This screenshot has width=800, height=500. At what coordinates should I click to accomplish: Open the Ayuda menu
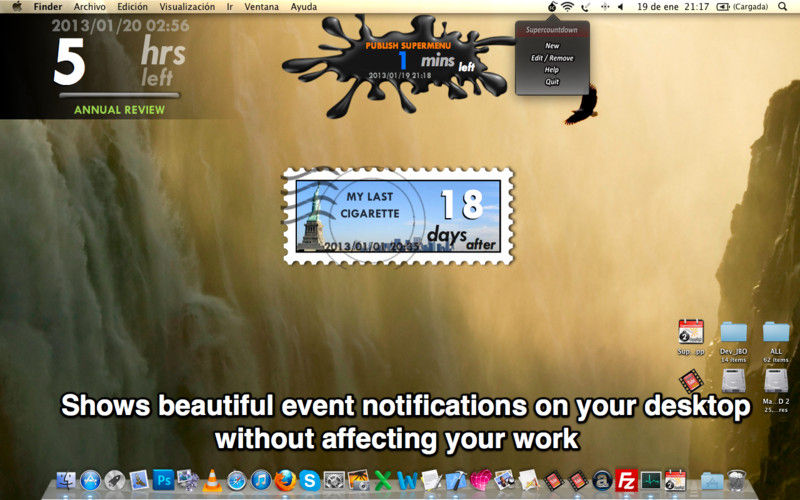[304, 7]
